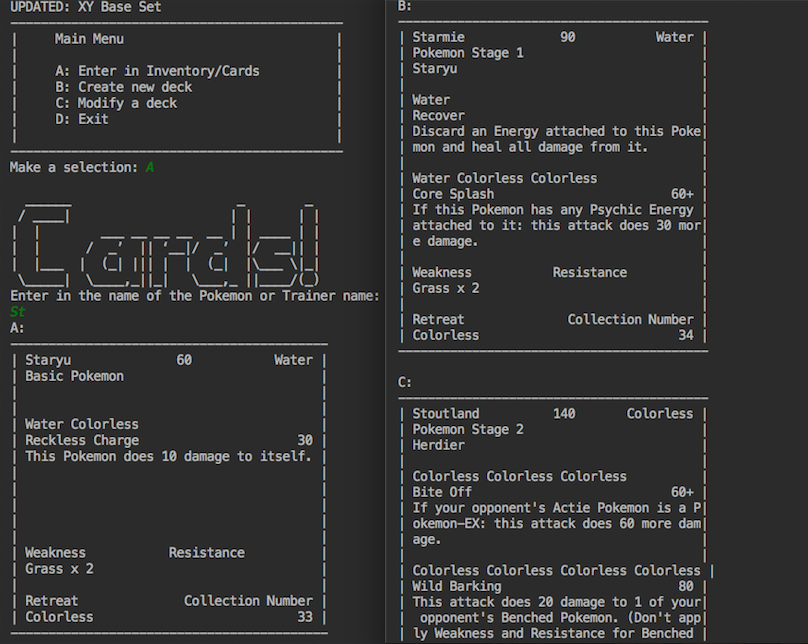Click the 'Recover' attack name

439,115
